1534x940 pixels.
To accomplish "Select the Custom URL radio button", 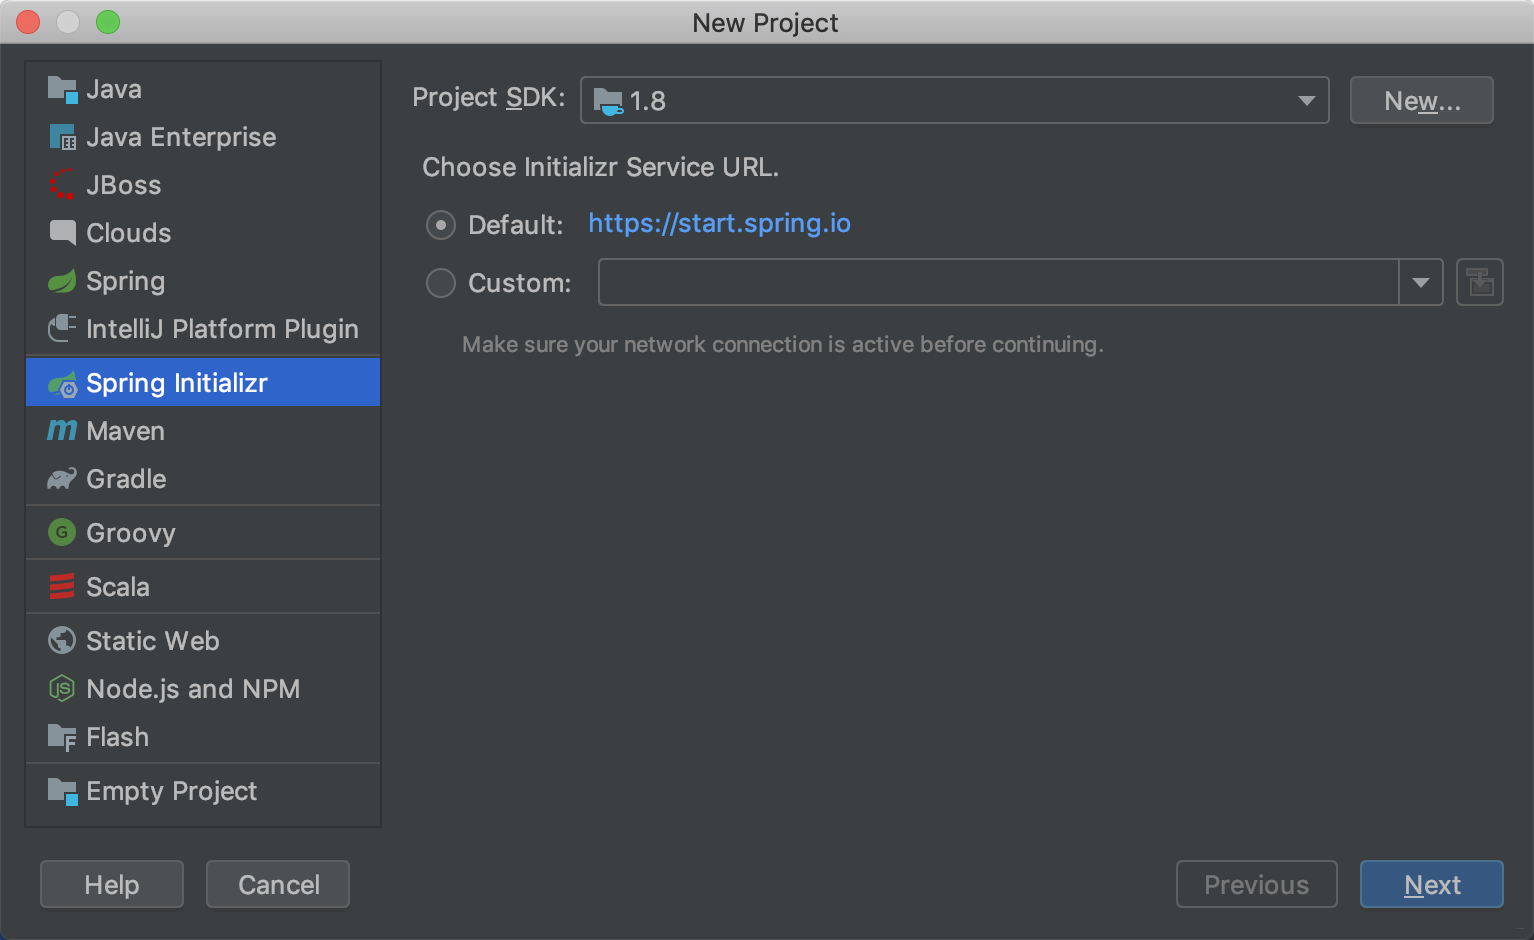I will coord(441,283).
